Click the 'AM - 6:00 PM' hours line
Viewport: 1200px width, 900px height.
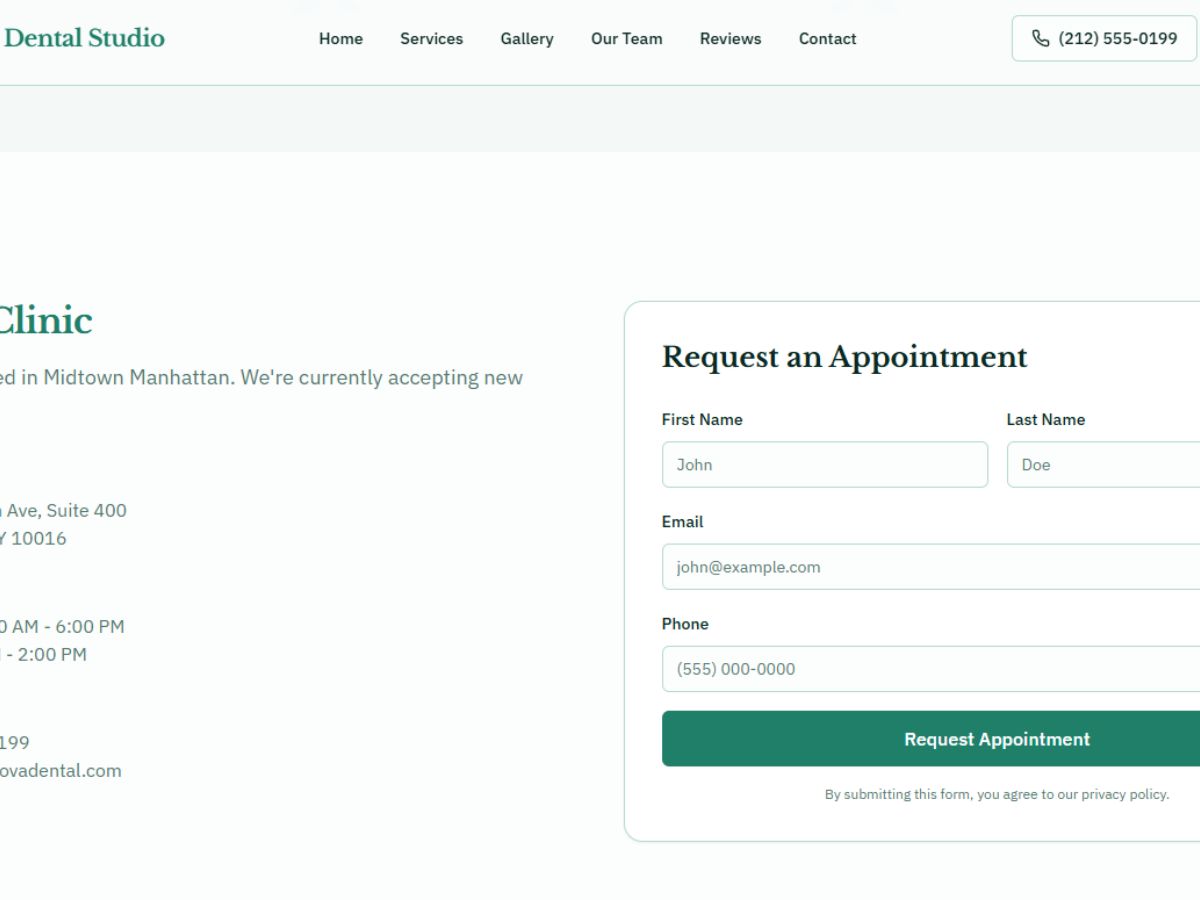tap(62, 627)
